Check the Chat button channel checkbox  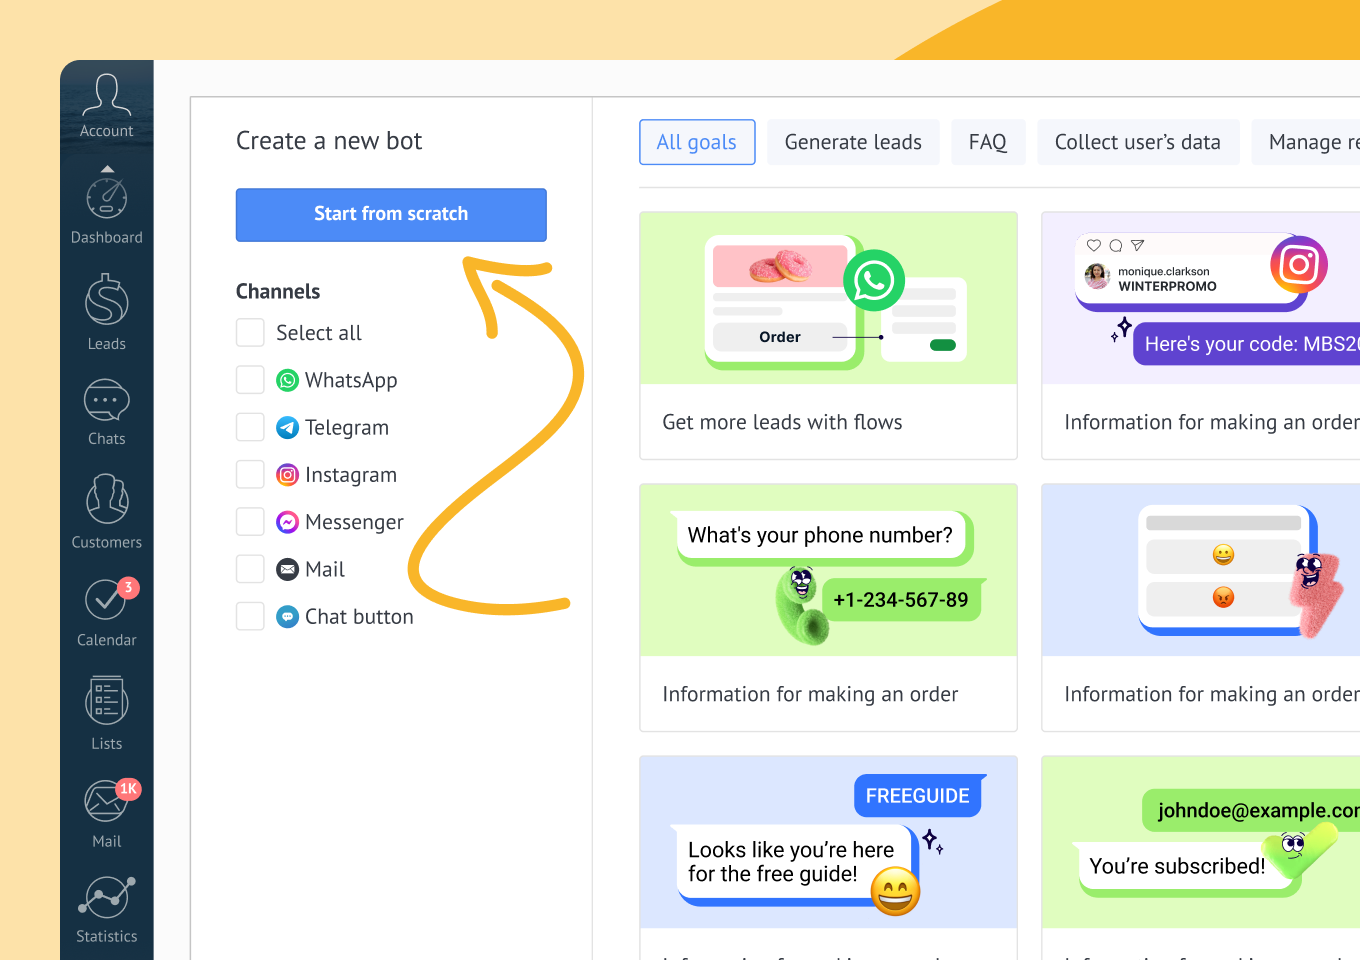250,616
